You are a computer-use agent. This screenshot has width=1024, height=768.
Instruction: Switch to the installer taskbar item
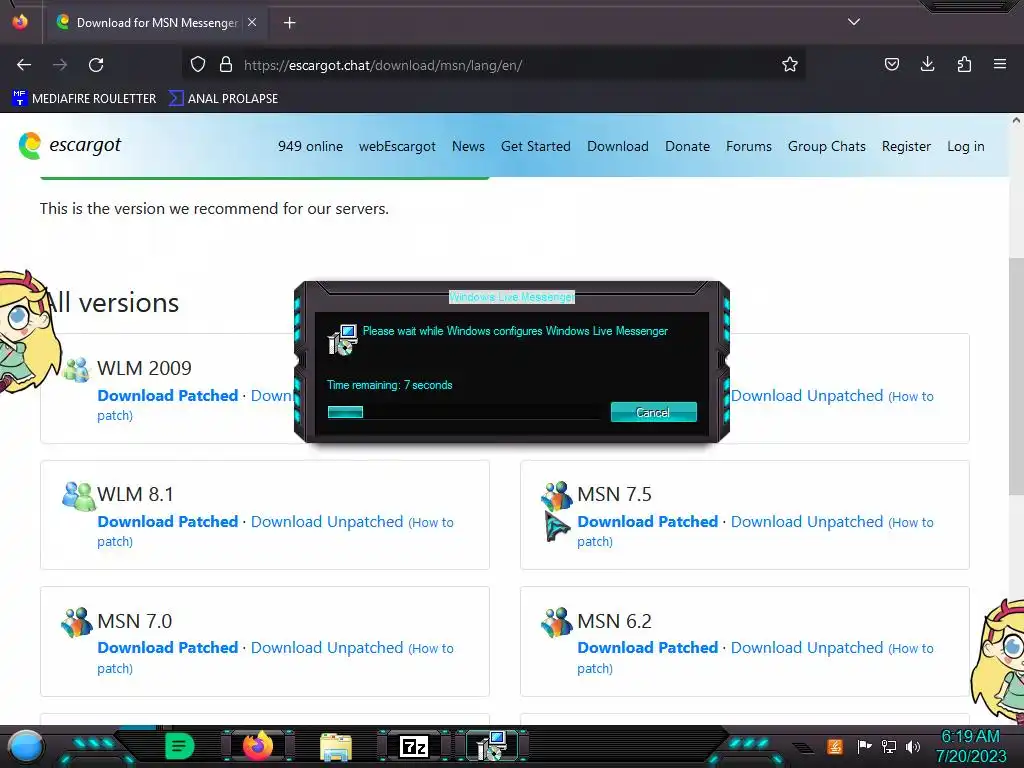click(492, 746)
